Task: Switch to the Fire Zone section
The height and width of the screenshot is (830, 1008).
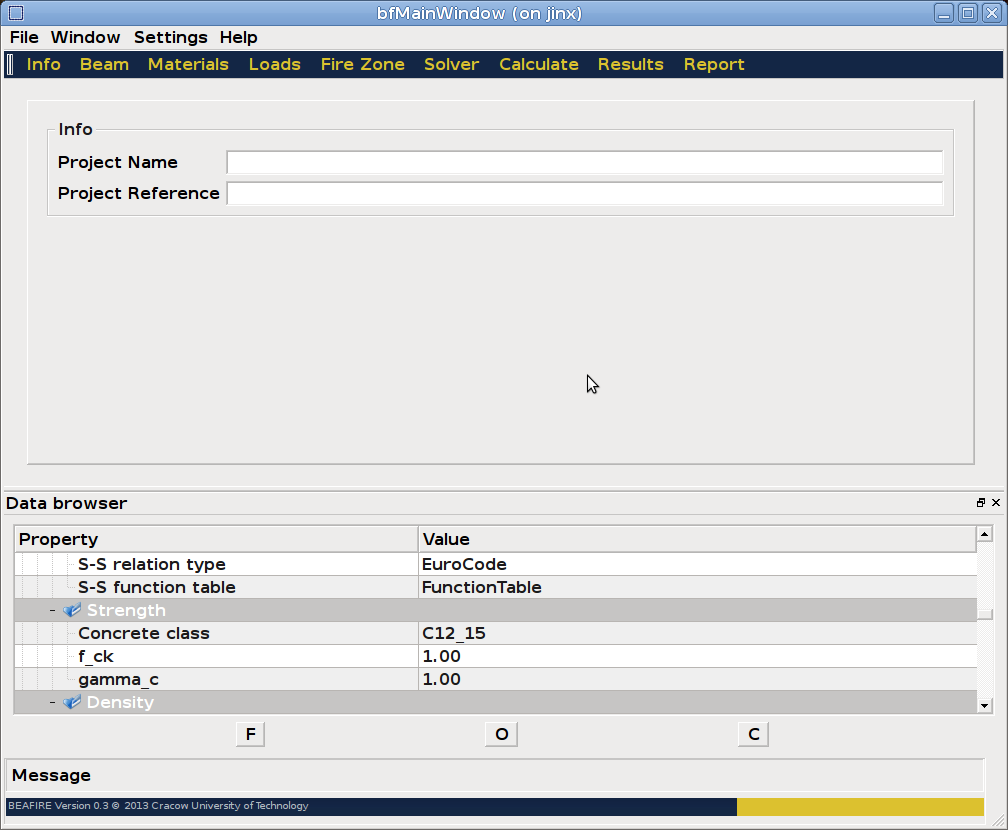Action: [x=362, y=64]
